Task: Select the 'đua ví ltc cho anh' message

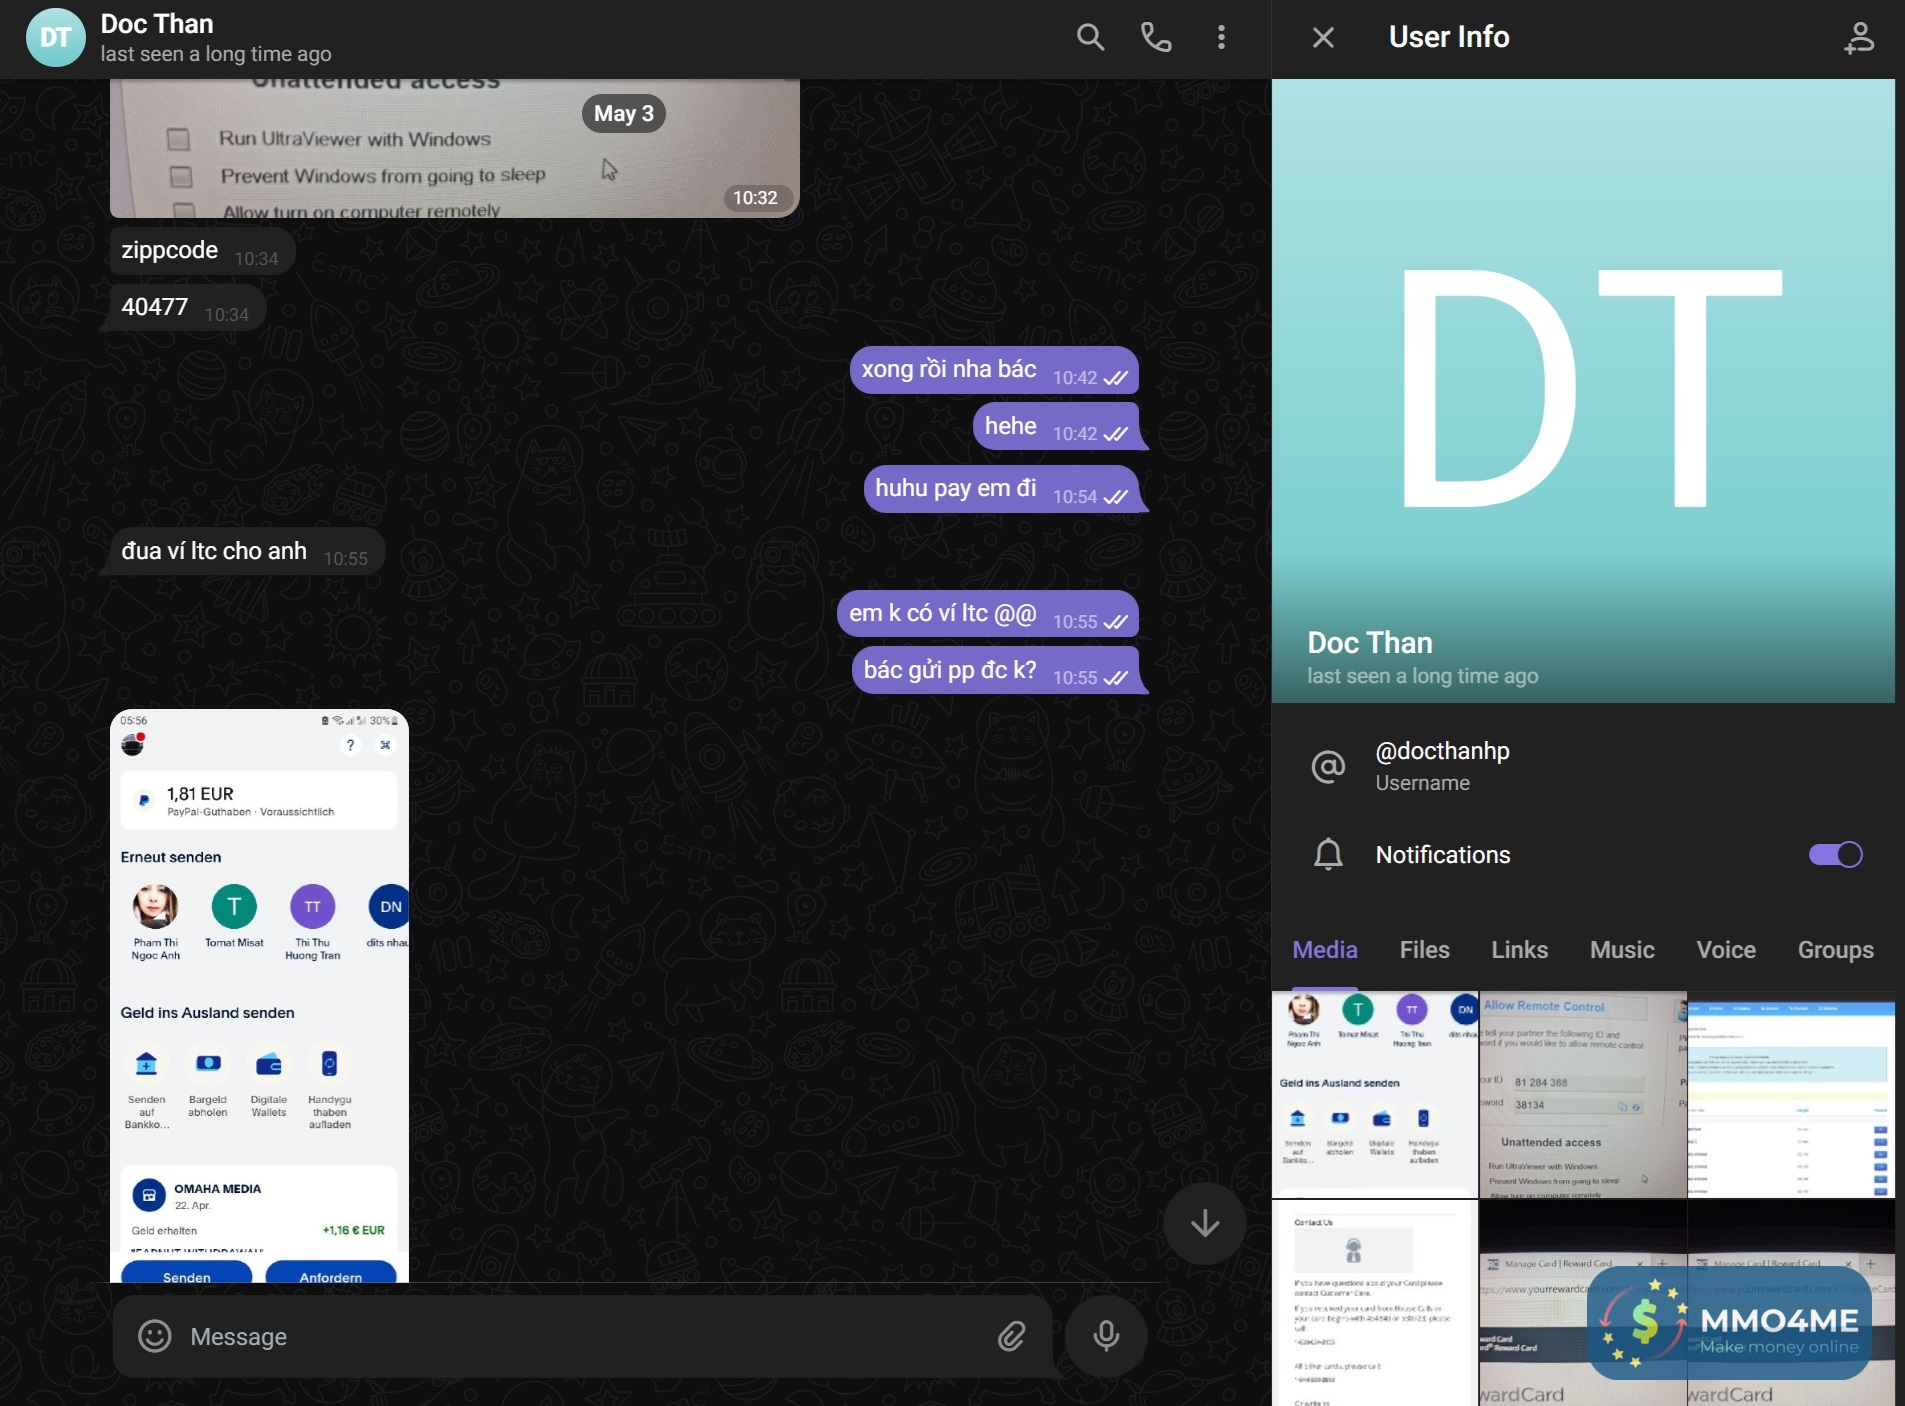Action: click(246, 551)
